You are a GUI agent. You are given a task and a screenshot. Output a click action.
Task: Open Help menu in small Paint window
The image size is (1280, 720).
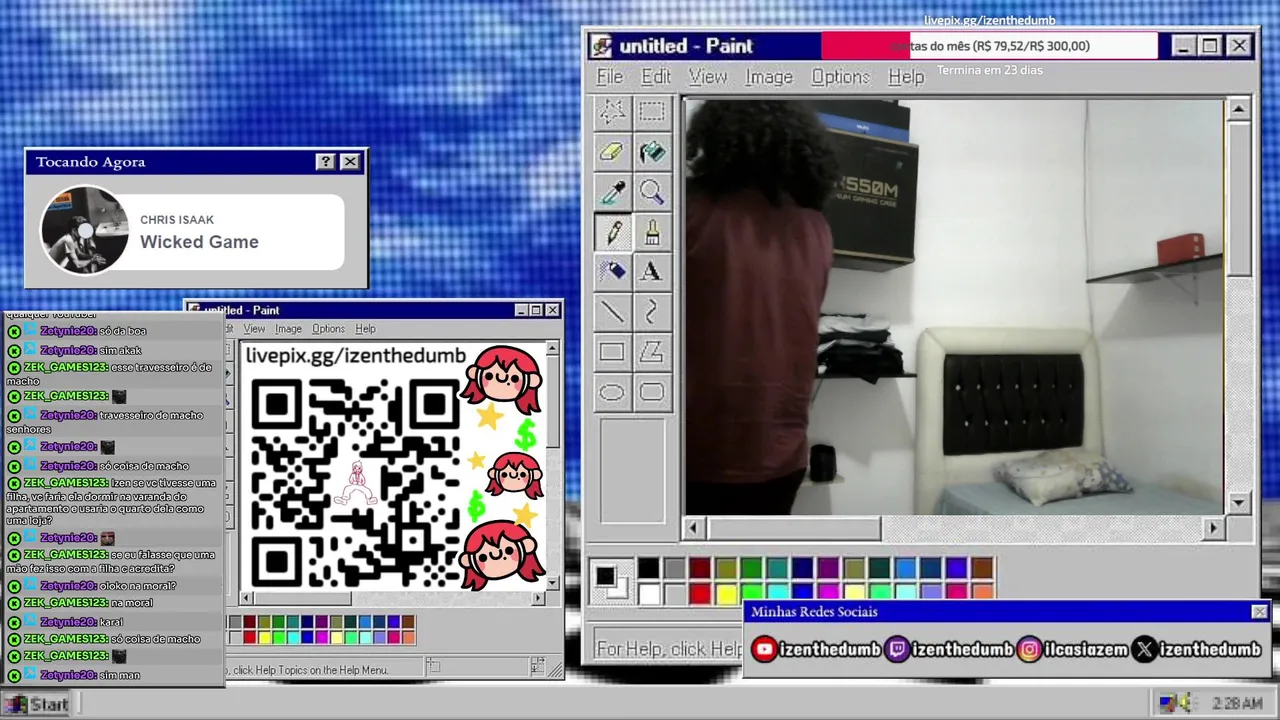coord(365,329)
